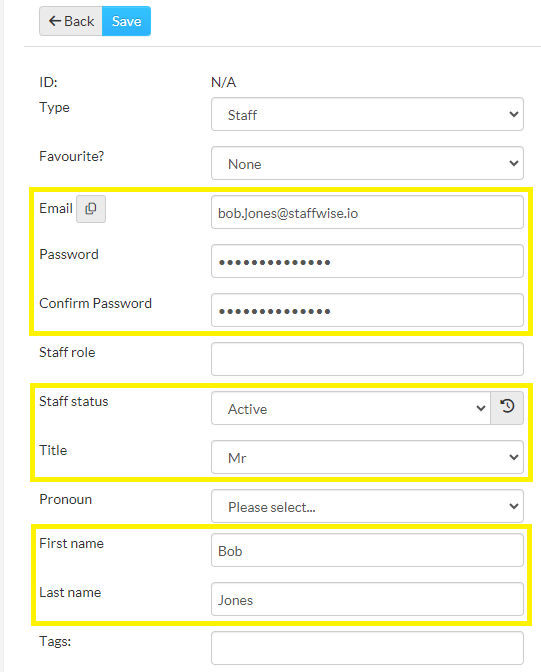Click into the empty Staff role field
541x672 pixels.
tap(367, 359)
